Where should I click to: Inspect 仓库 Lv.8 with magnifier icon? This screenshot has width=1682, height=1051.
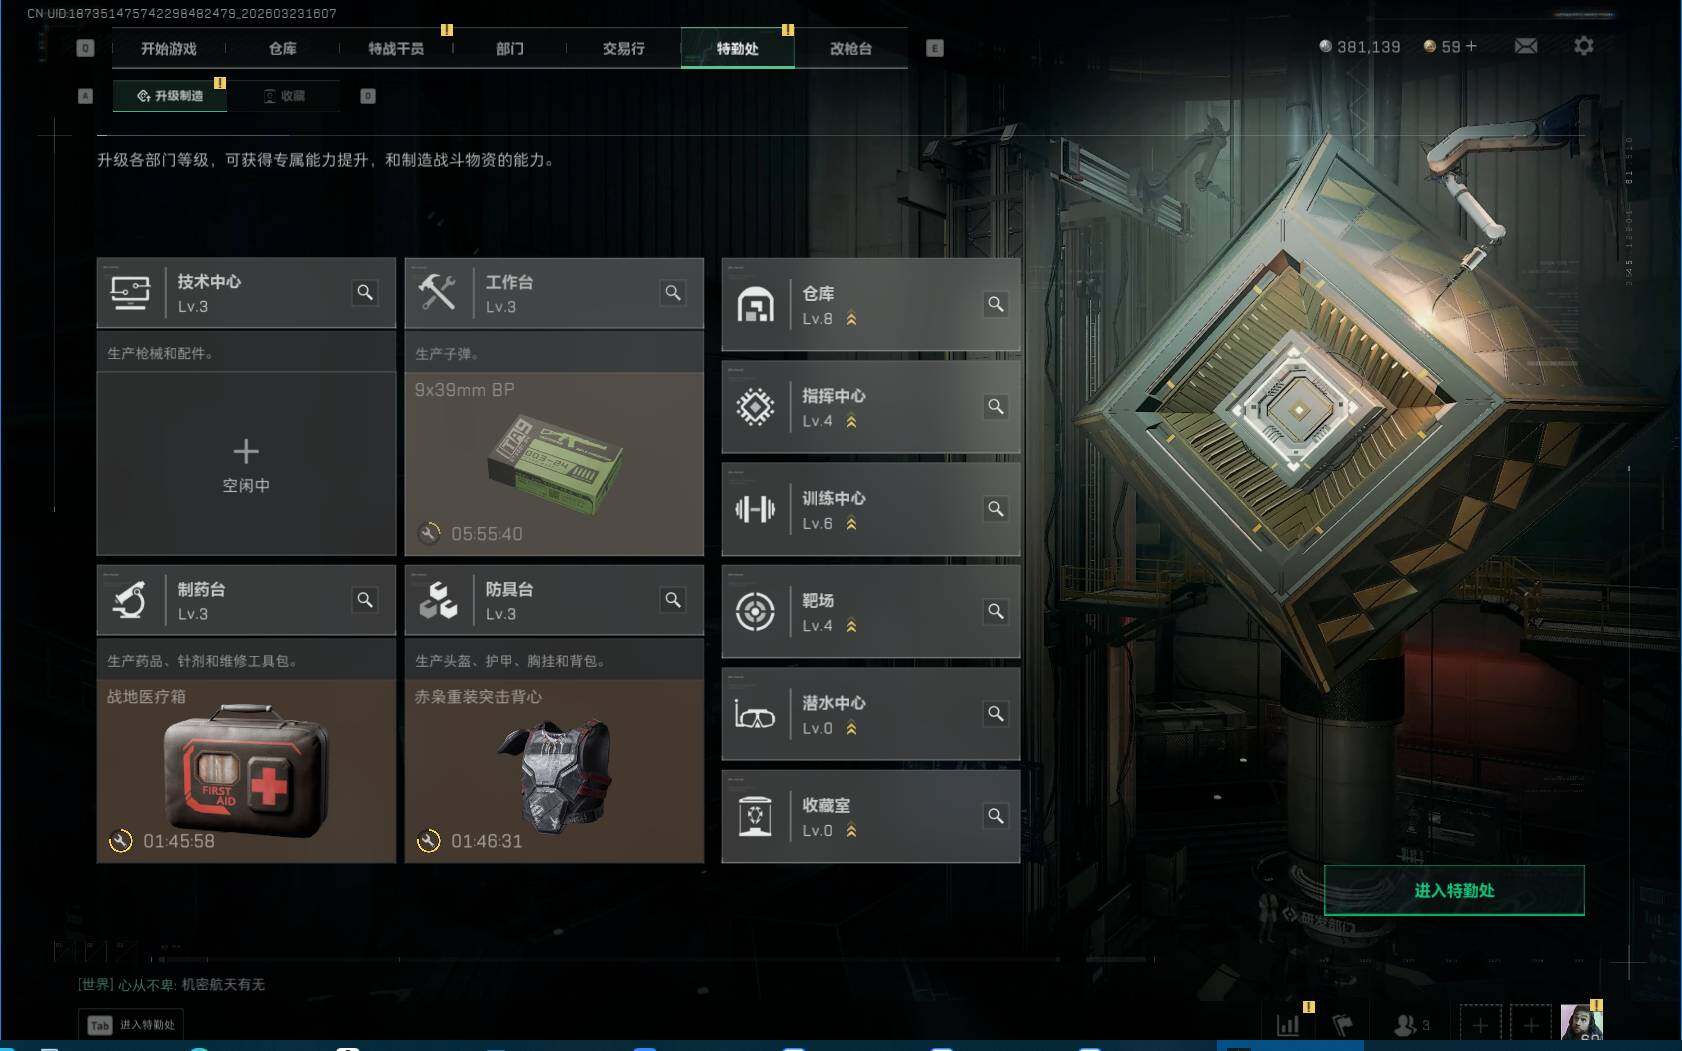click(x=996, y=304)
